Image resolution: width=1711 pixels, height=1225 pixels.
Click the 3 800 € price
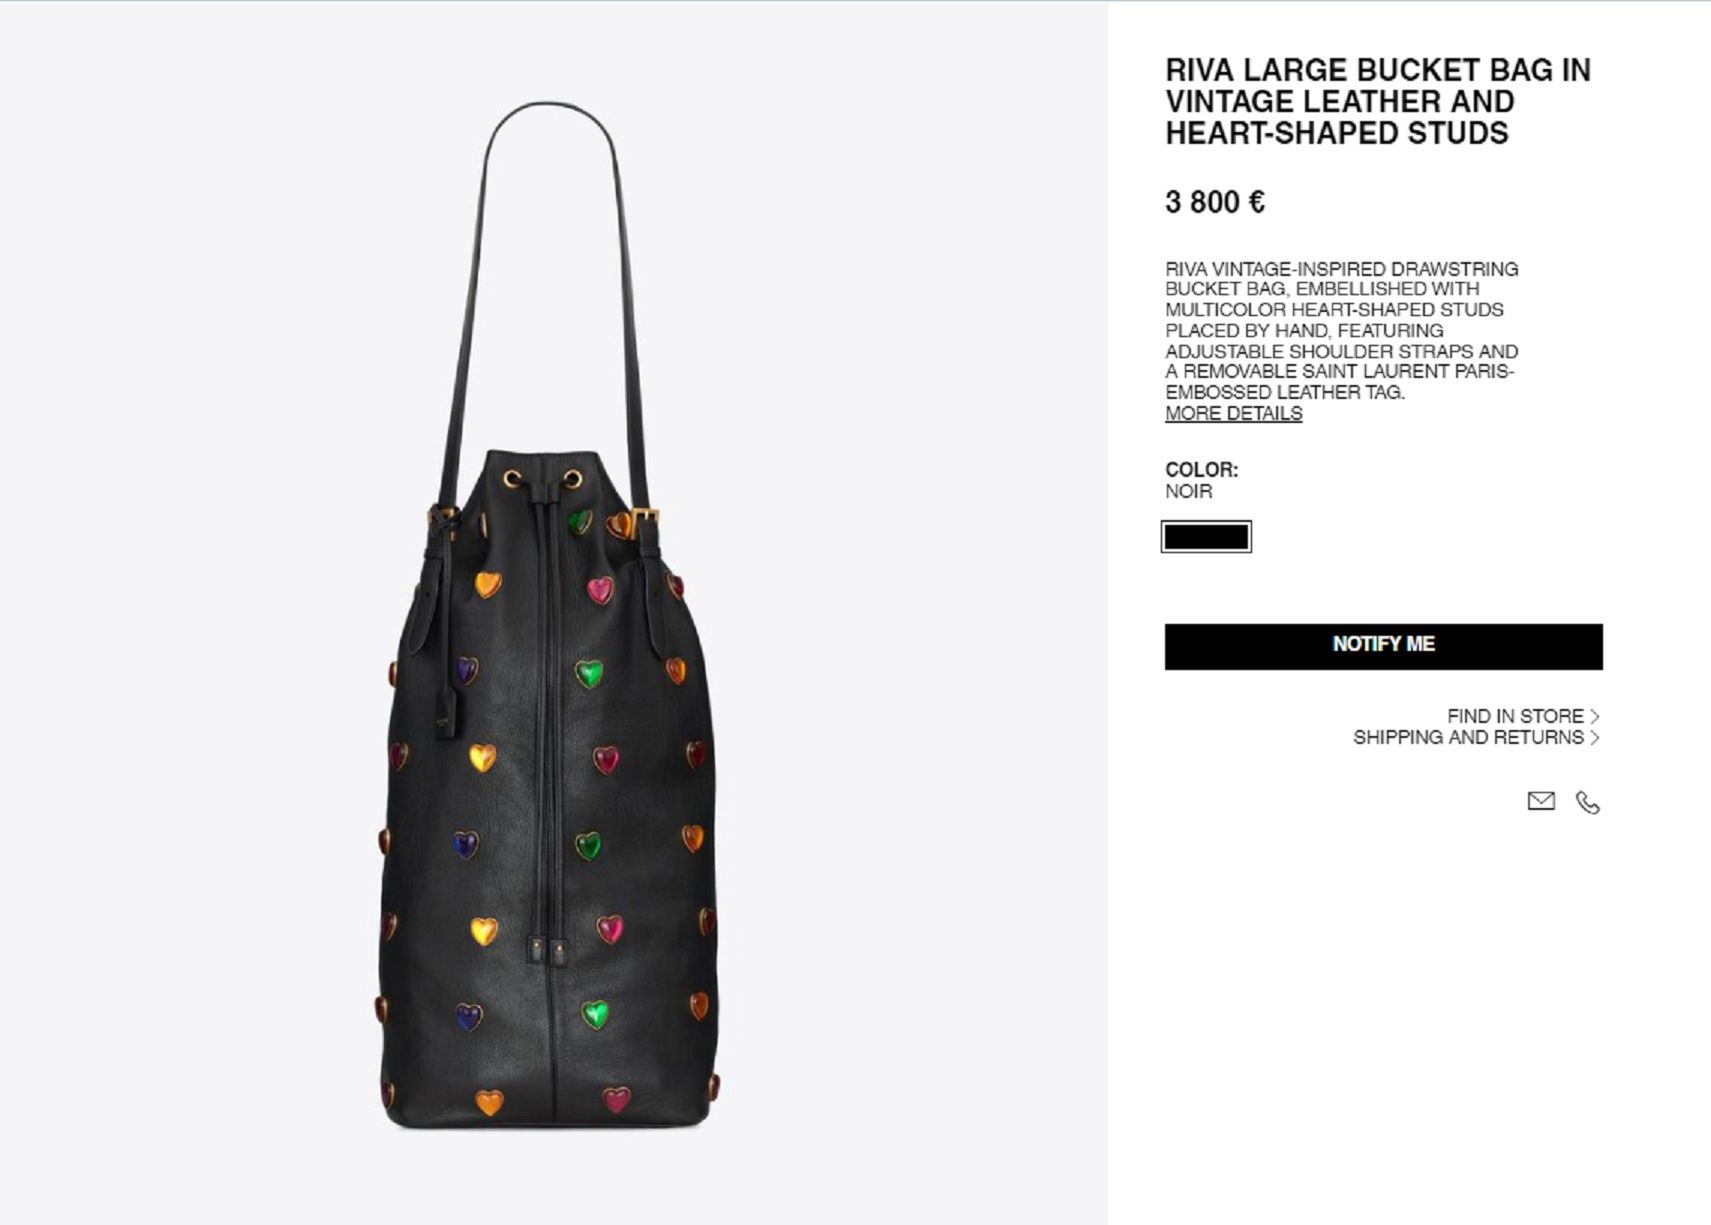coord(1215,203)
